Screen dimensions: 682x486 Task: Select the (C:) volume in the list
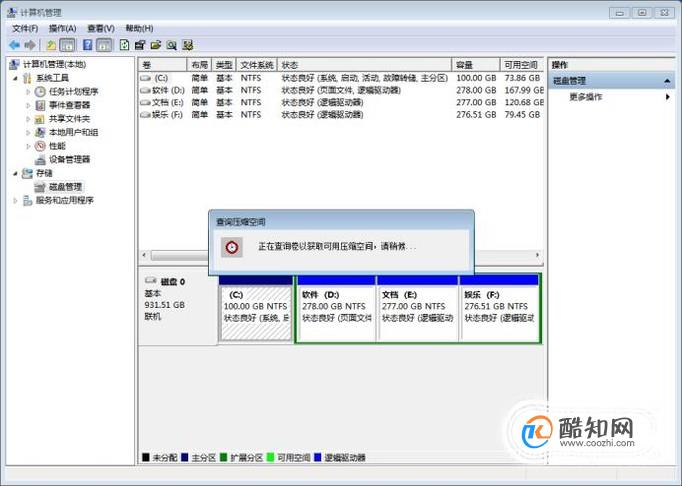pos(160,78)
